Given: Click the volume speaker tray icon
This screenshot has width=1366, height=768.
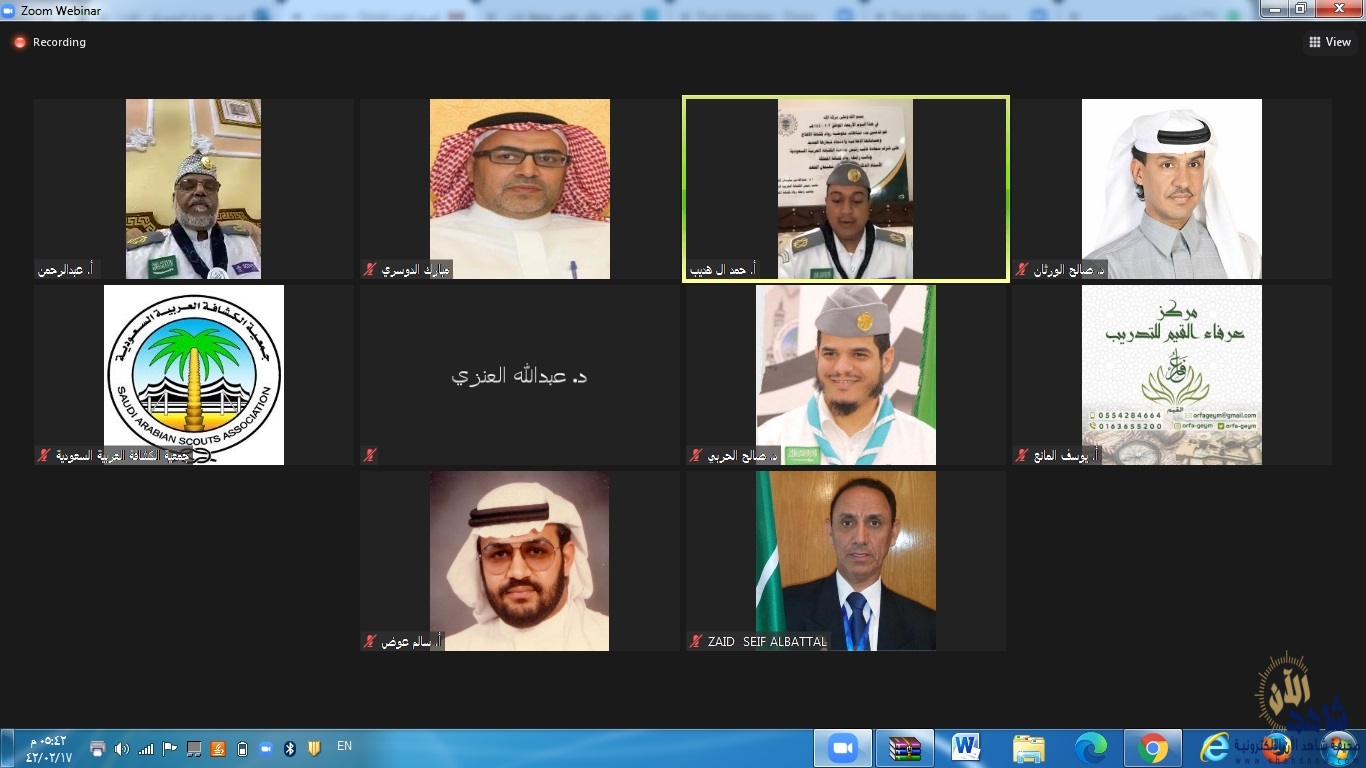Looking at the screenshot, I should tap(121, 748).
